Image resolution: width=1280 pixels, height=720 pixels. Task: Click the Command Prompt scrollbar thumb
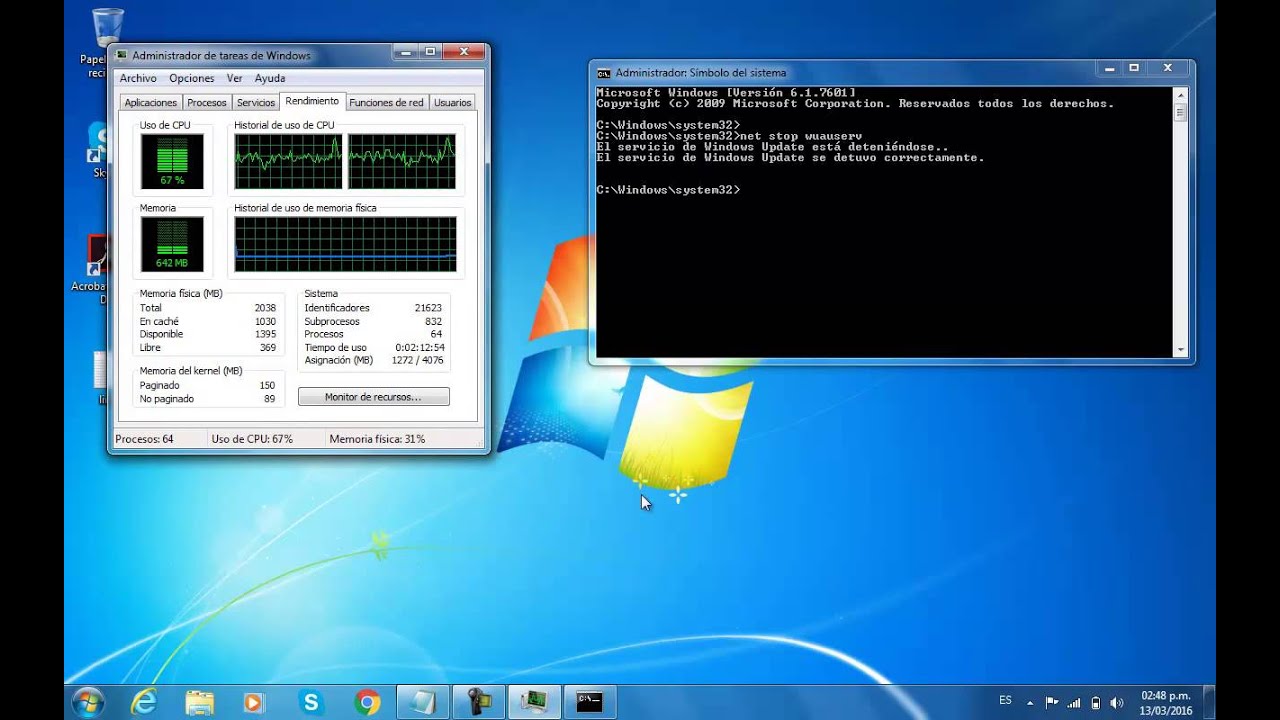point(1181,112)
